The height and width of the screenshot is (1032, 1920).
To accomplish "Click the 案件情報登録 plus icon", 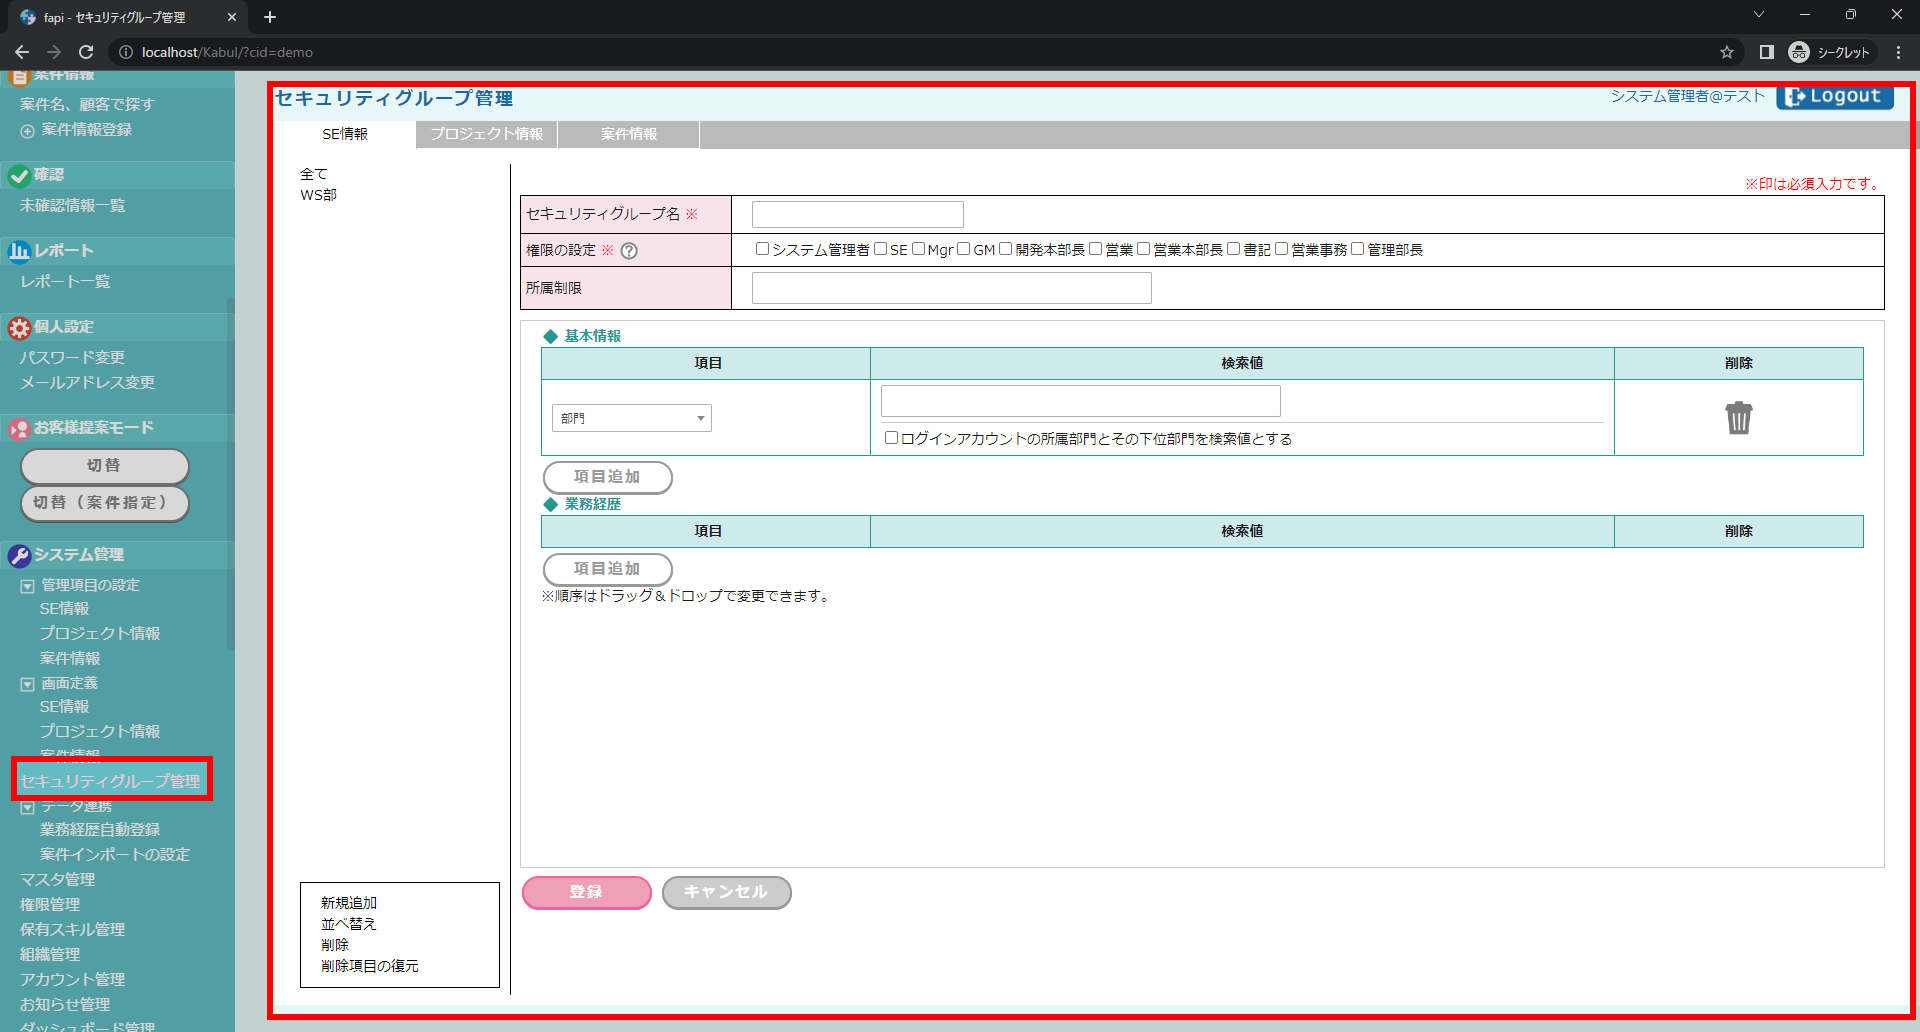I will (x=27, y=131).
